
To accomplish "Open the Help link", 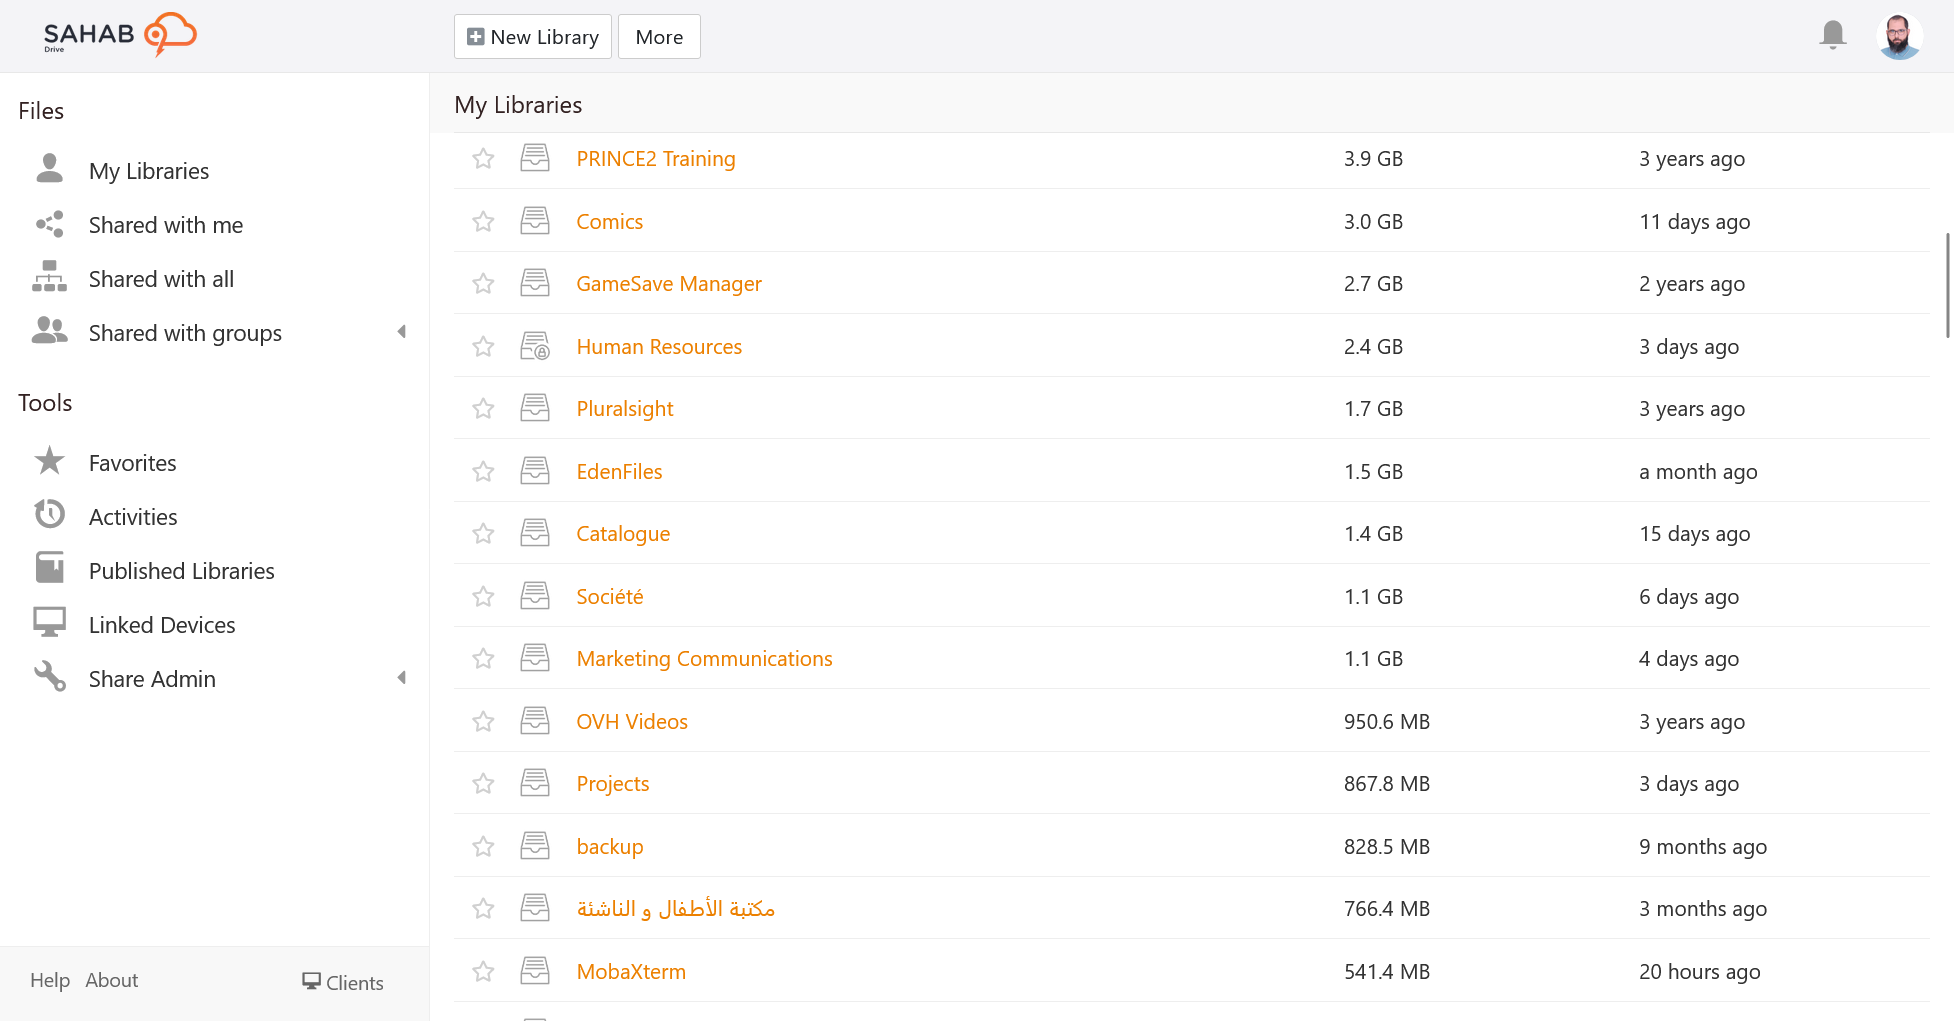I will 50,980.
